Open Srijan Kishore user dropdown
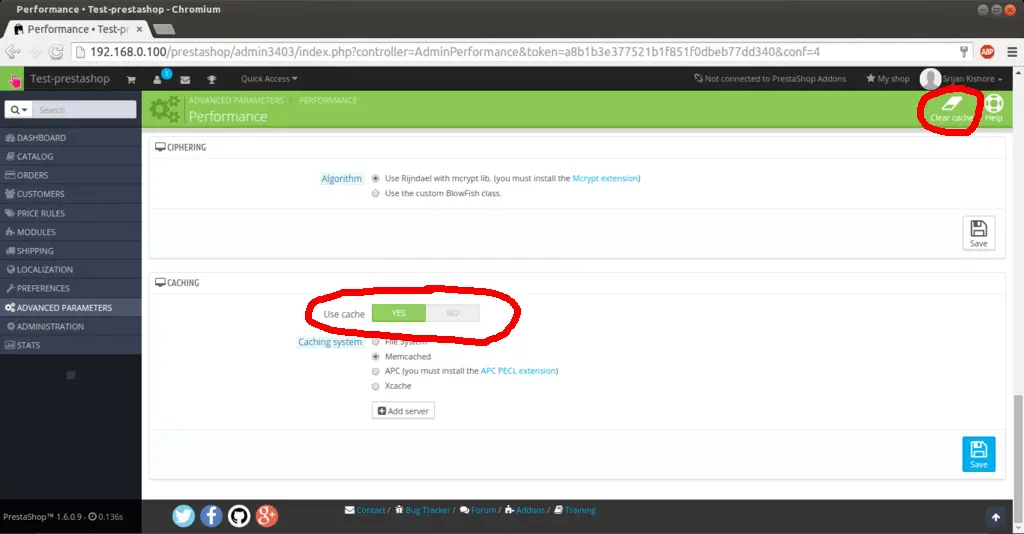This screenshot has height=534, width=1024. [x=972, y=79]
